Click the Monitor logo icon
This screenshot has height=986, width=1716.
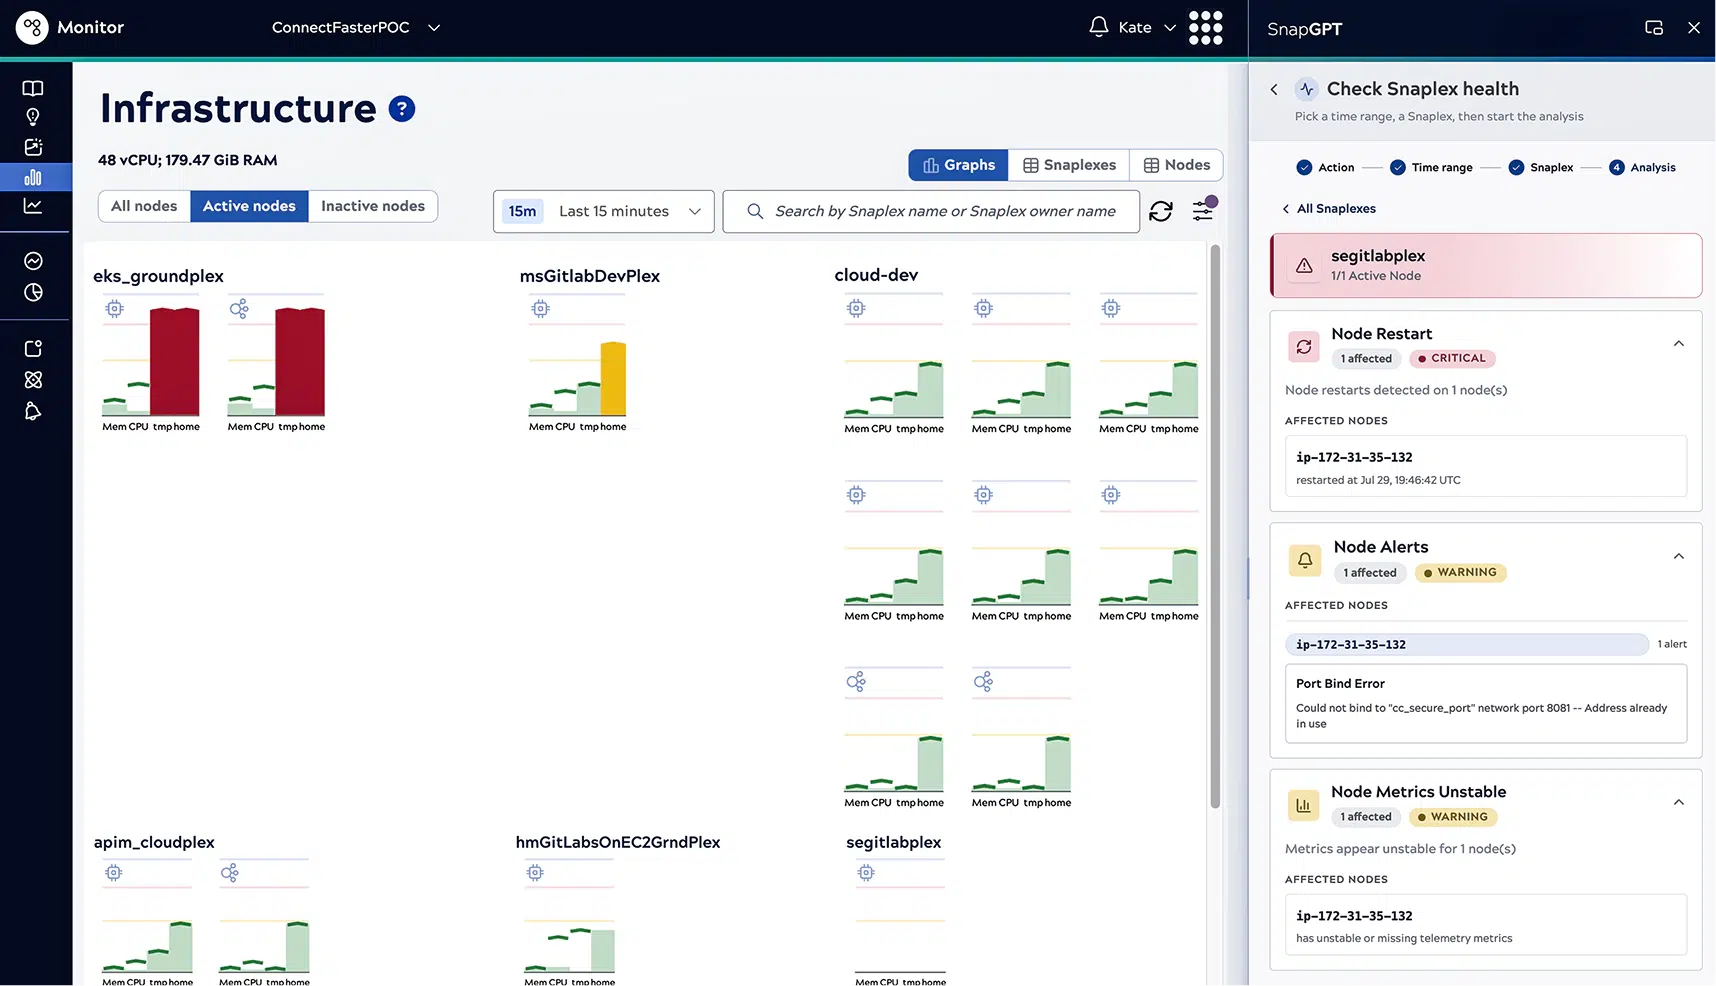pyautogui.click(x=32, y=28)
